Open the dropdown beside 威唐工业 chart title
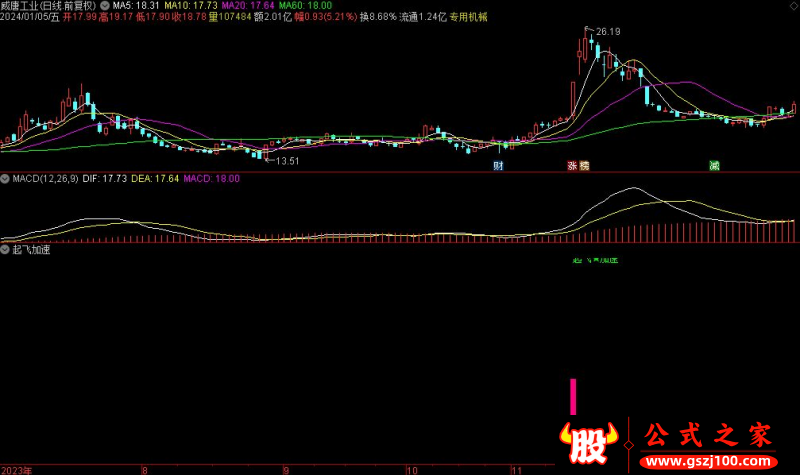 coord(105,6)
